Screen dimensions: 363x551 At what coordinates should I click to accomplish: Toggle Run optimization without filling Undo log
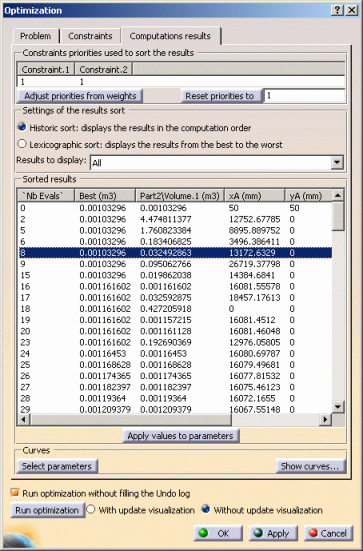(14, 493)
